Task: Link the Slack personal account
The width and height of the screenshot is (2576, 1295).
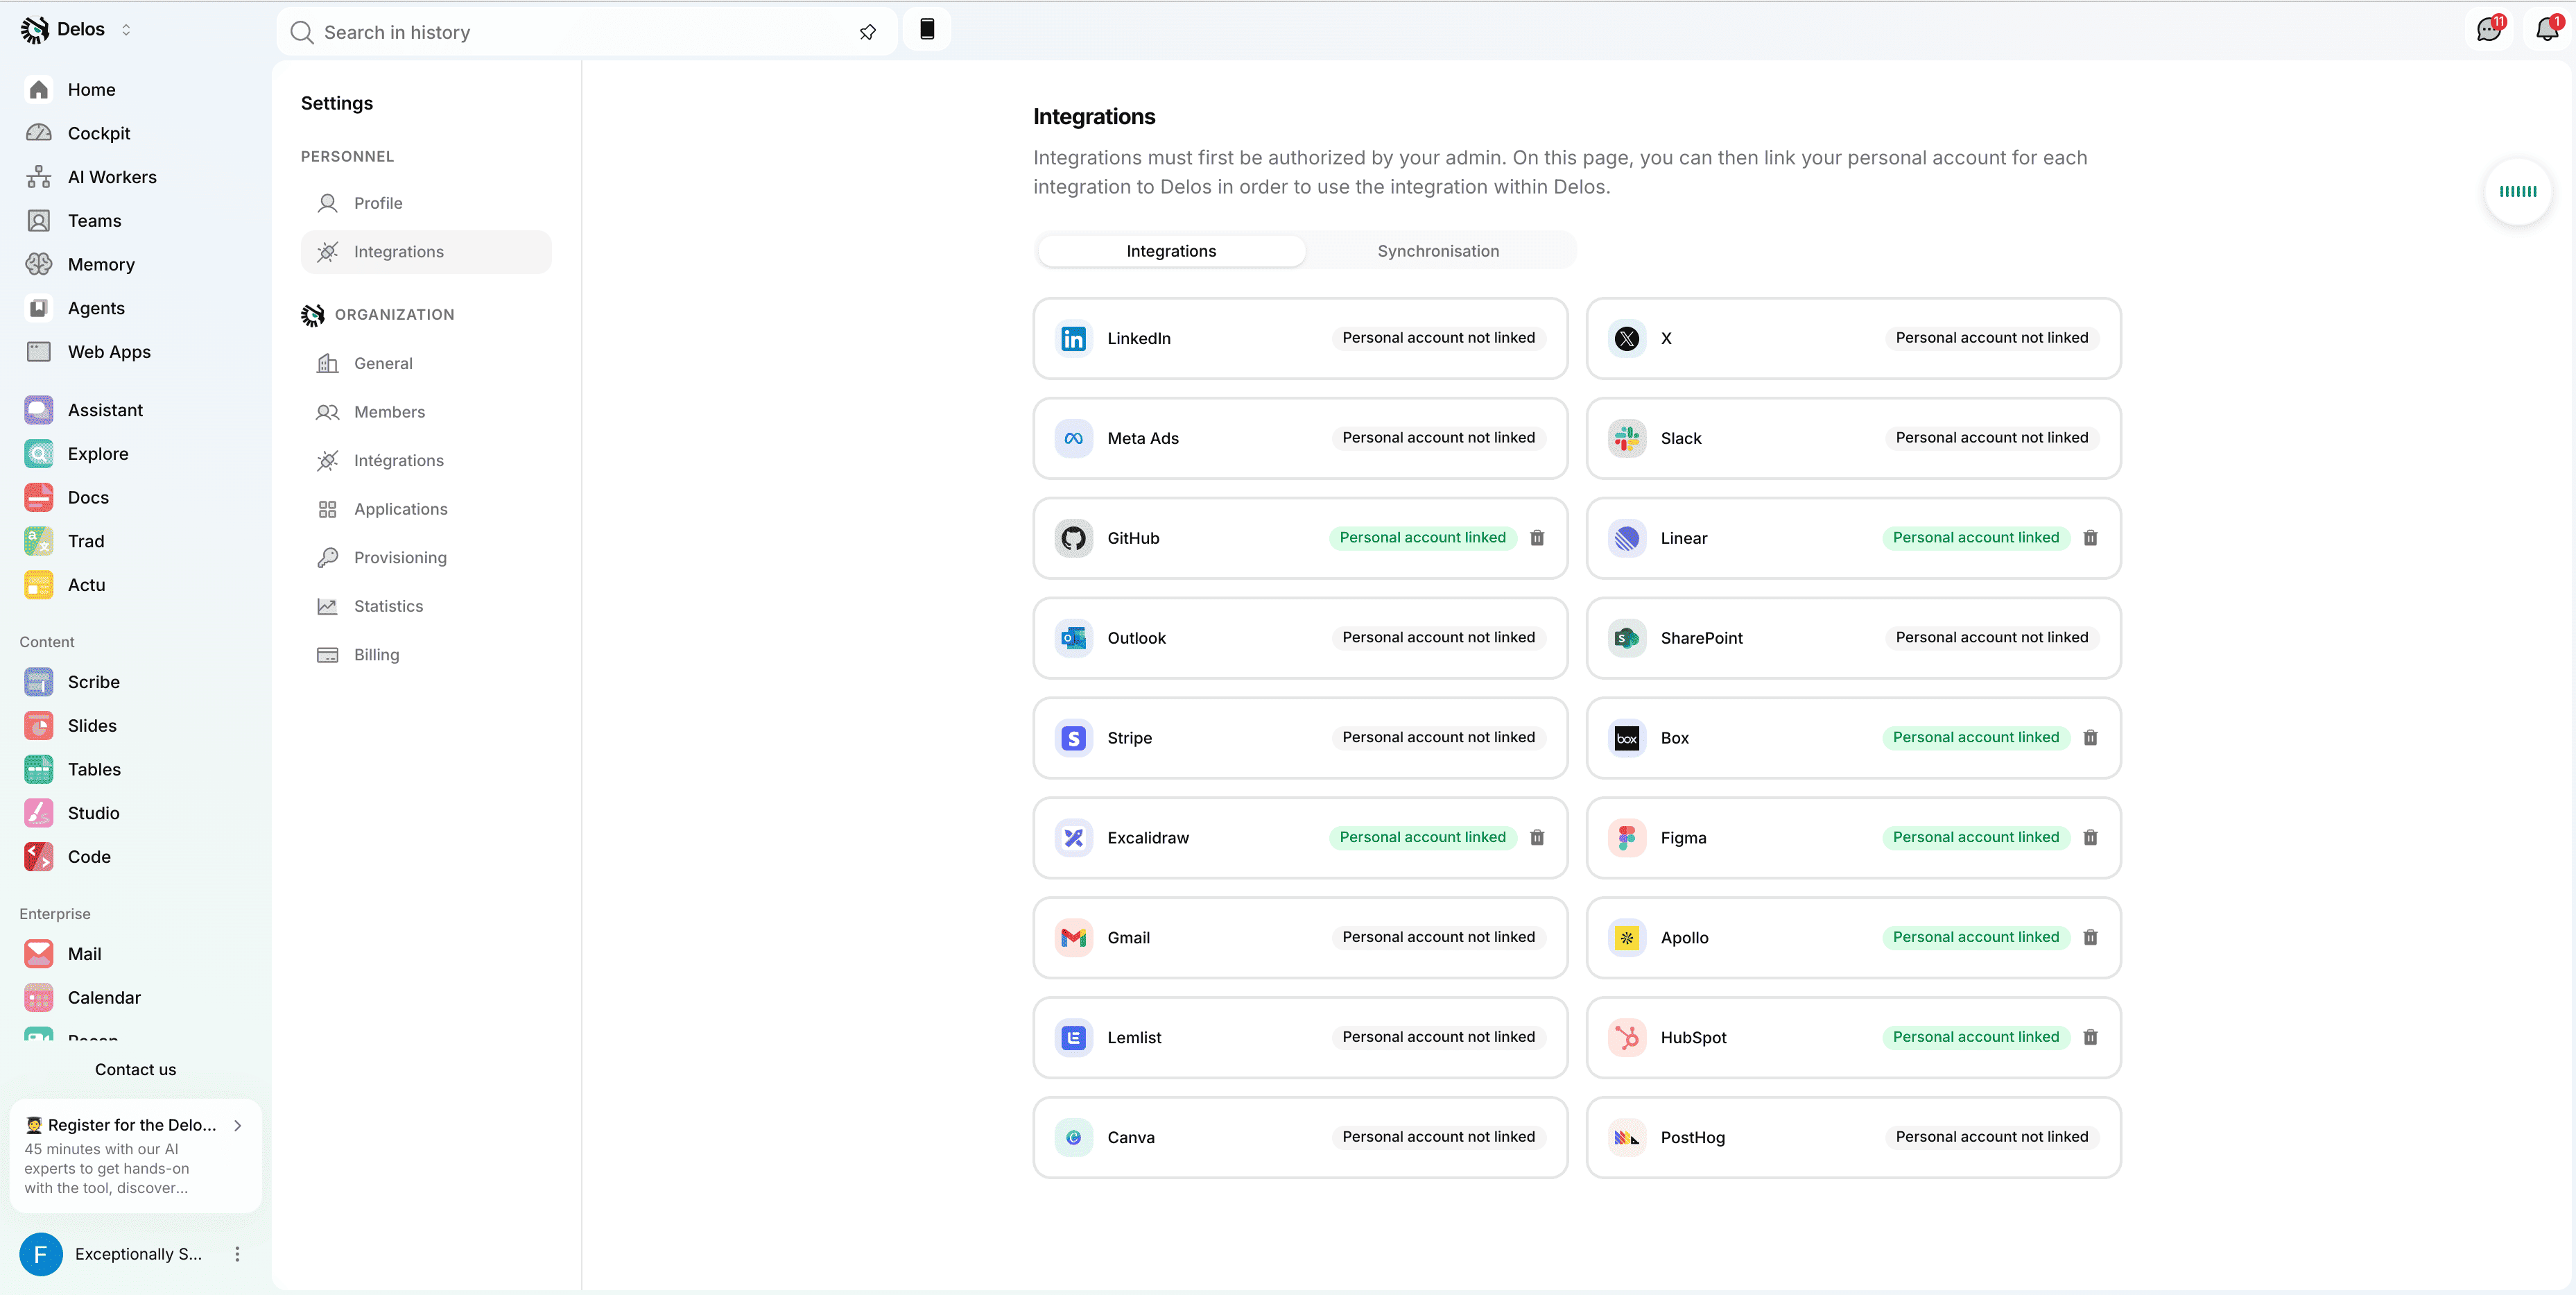Action: pyautogui.click(x=1991, y=438)
